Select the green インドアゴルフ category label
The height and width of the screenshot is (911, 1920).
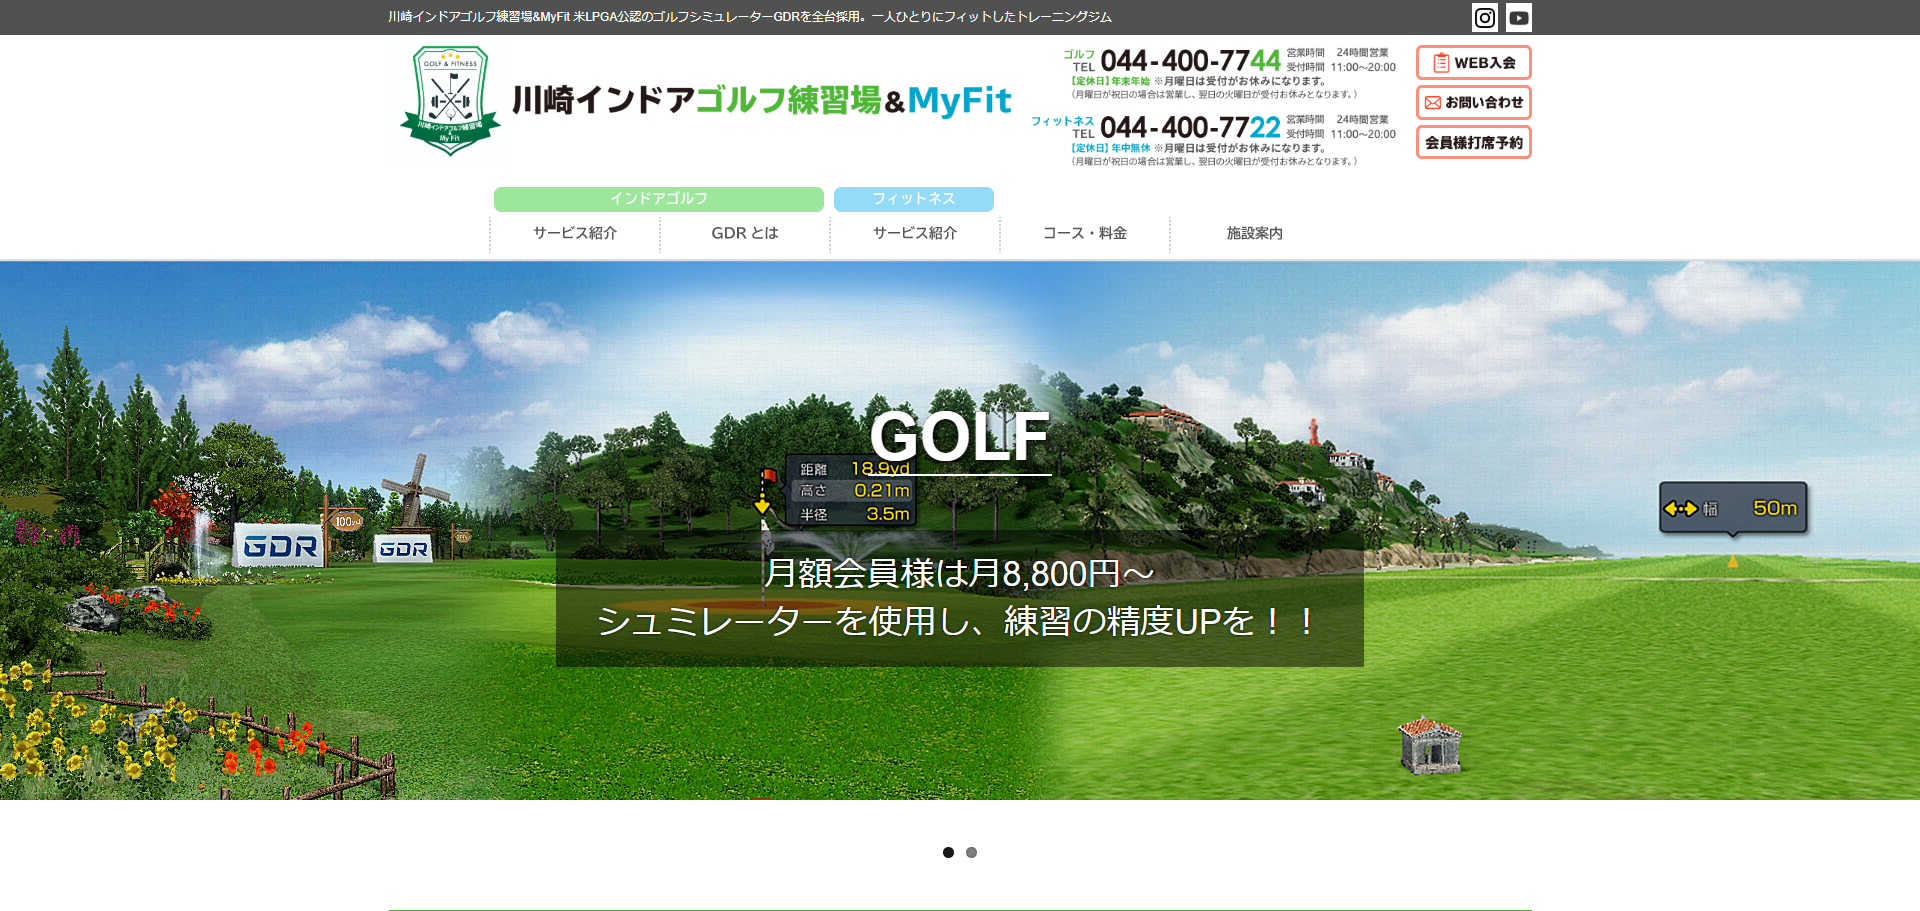[x=659, y=199]
